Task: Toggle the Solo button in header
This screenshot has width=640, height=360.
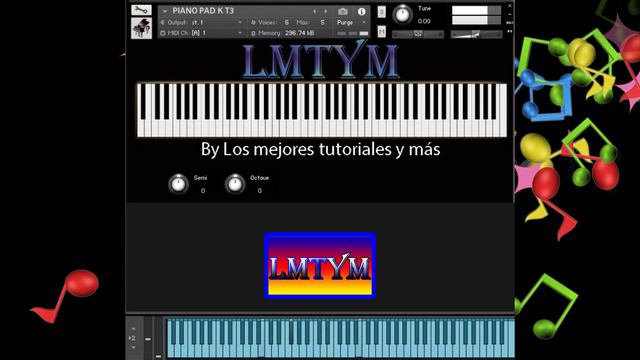Action: 382,12
